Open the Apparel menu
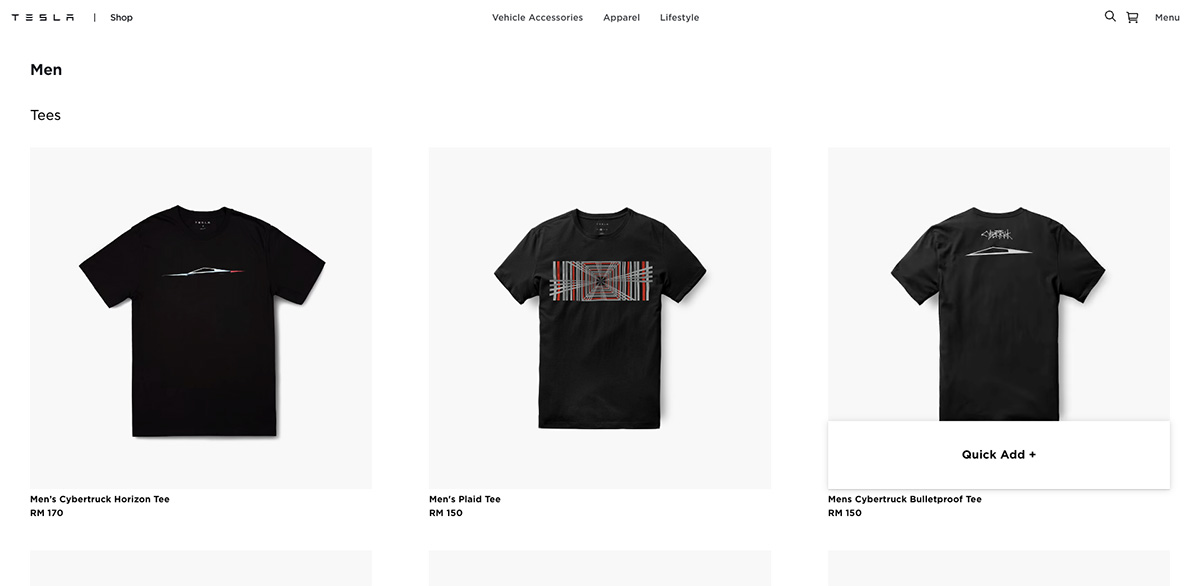 pyautogui.click(x=621, y=17)
